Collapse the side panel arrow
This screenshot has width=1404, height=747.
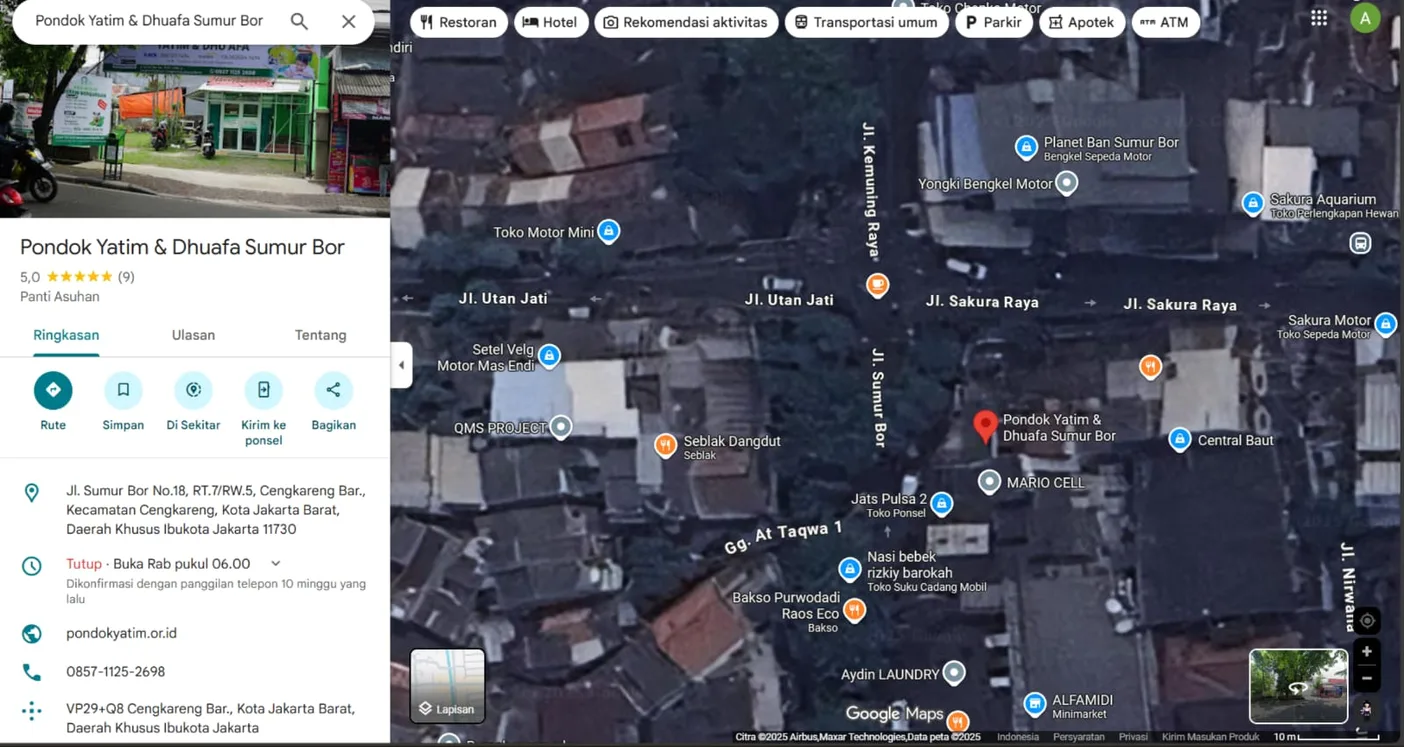(401, 365)
